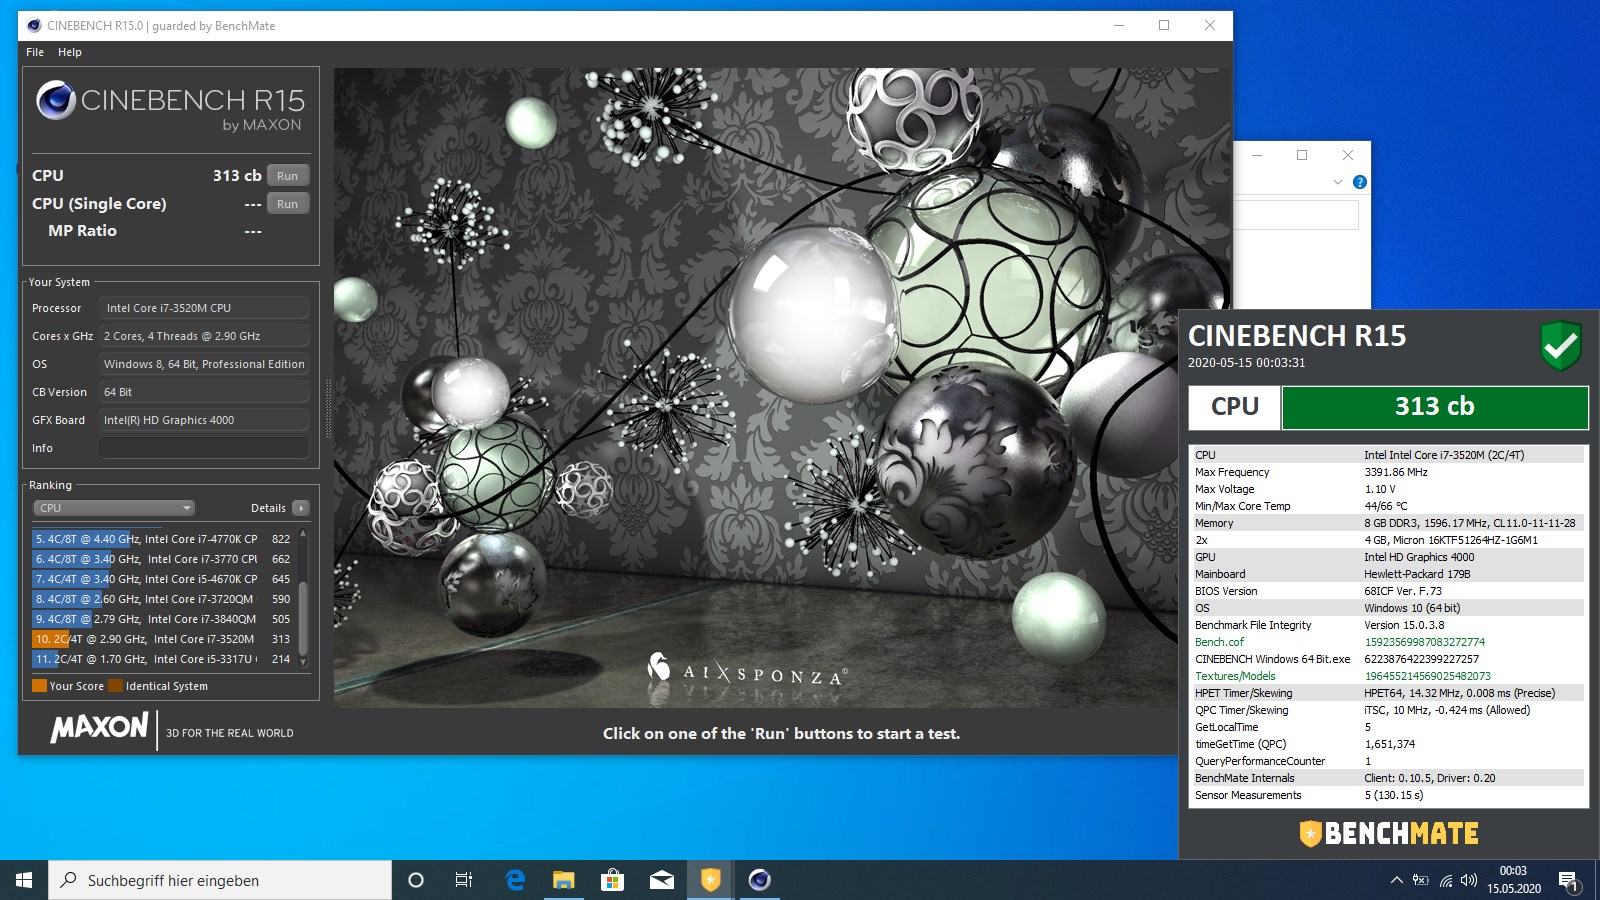The image size is (1600, 900).
Task: Switch to BenchMate taskbar icon
Action: pyautogui.click(x=710, y=880)
